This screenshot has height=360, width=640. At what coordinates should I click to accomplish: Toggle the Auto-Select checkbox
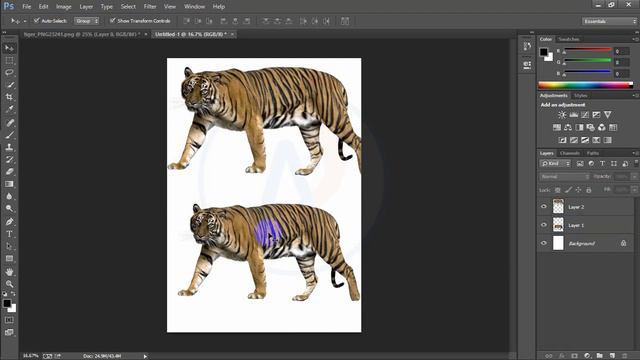pos(36,20)
